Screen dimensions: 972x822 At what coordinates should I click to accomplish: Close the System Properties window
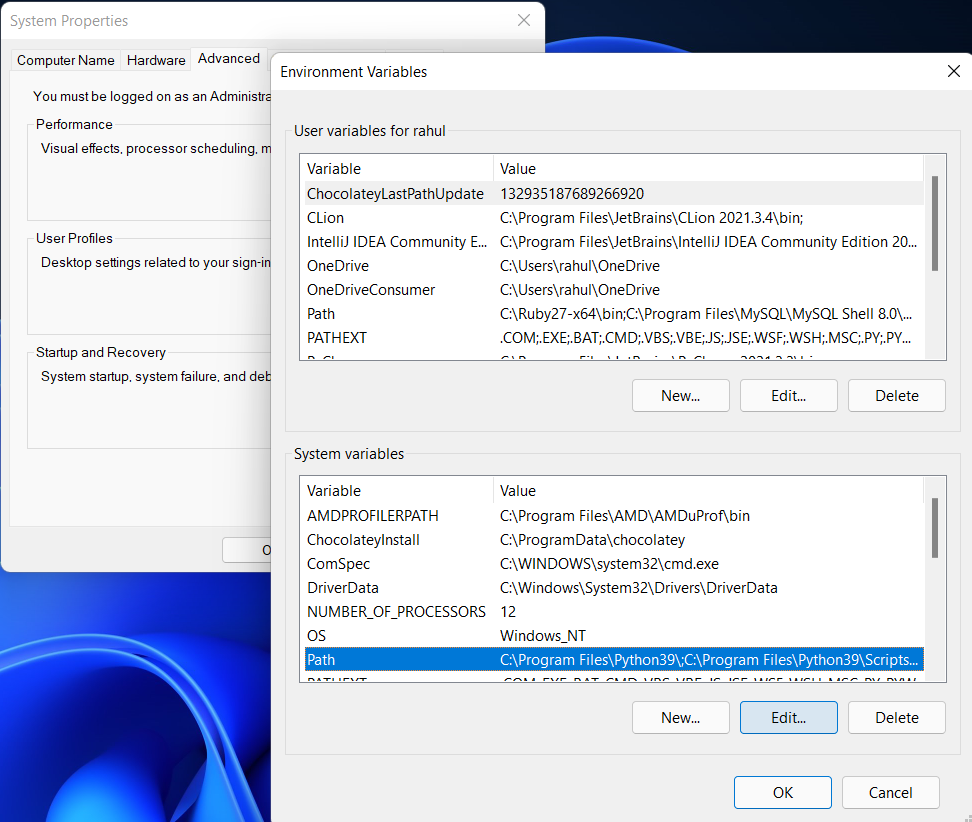point(523,20)
